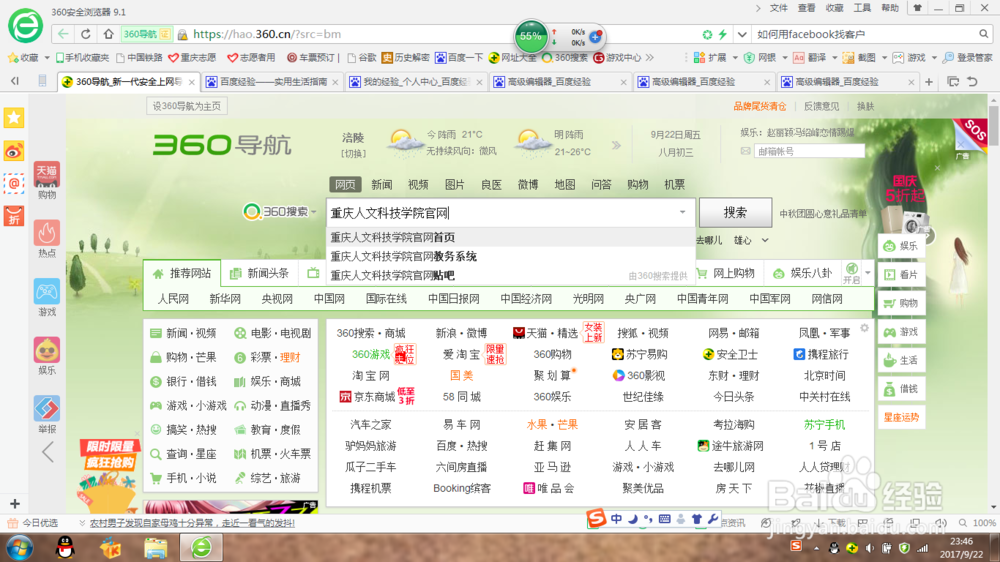This screenshot has width=1000, height=562.
Task: Open the favorites star in left sidebar
Action: [x=14, y=118]
